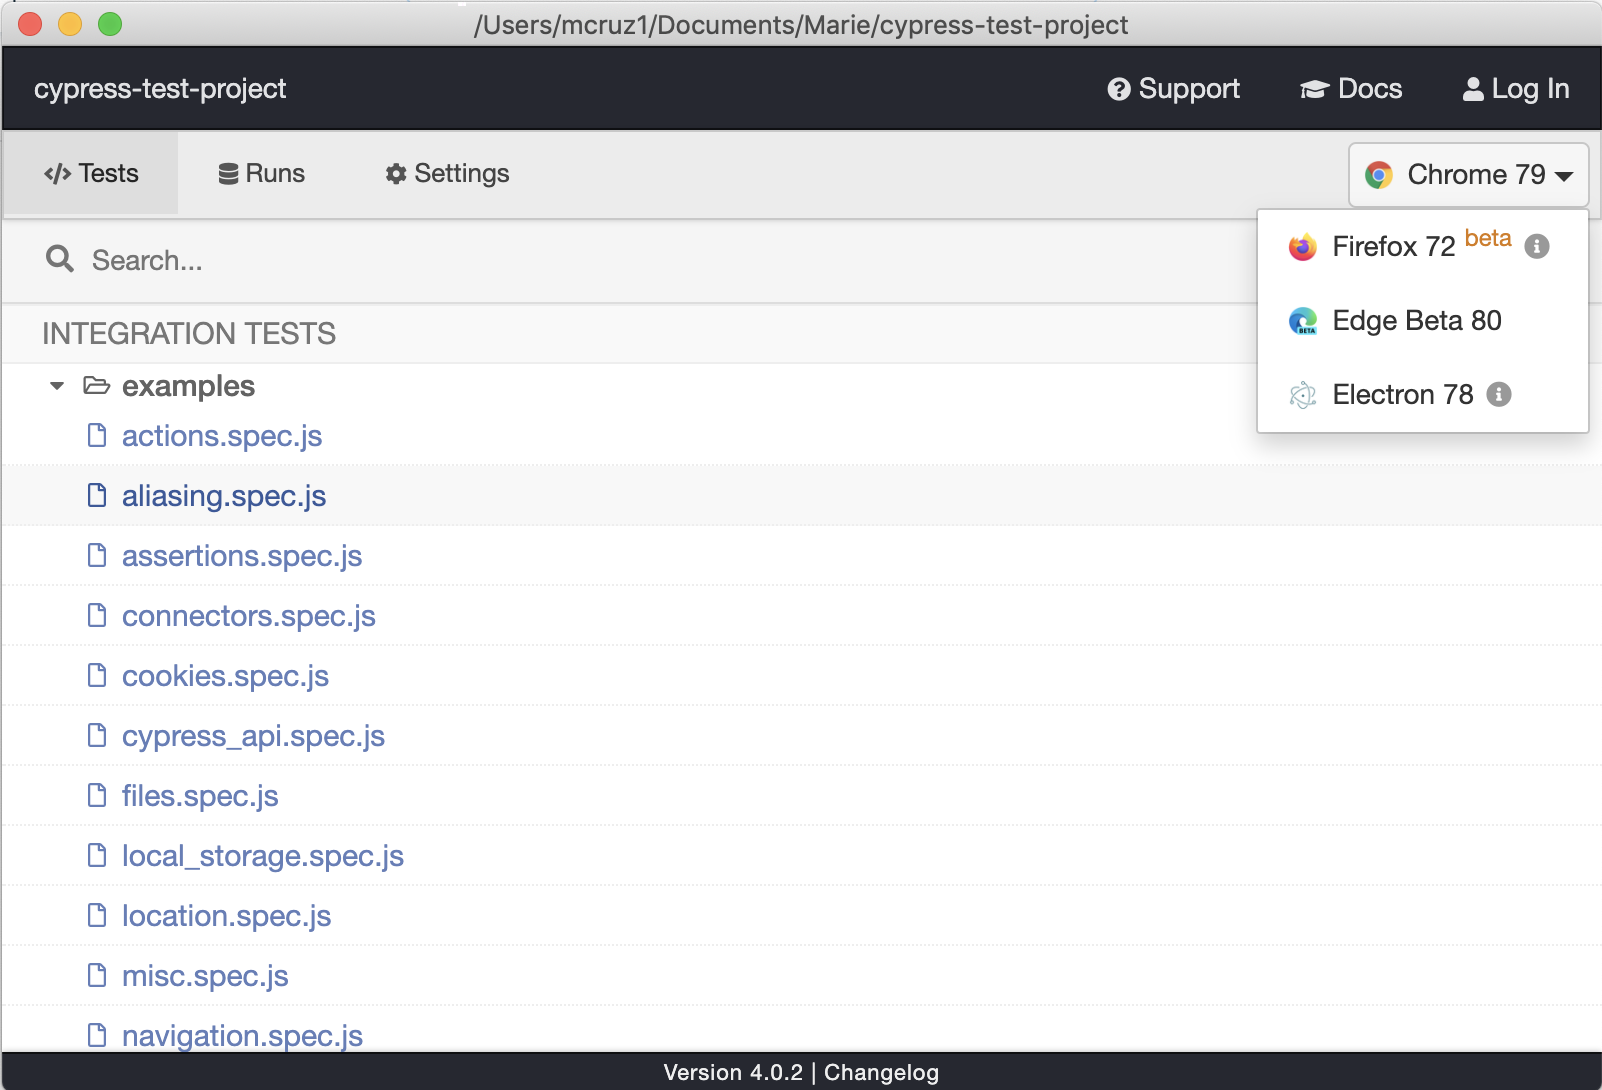Click the Log In button
Screen dimensions: 1602x1090
[x=1515, y=89]
